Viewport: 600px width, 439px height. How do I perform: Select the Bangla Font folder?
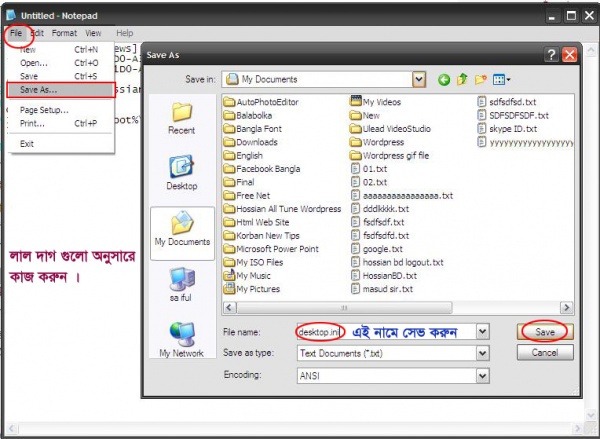coord(253,129)
